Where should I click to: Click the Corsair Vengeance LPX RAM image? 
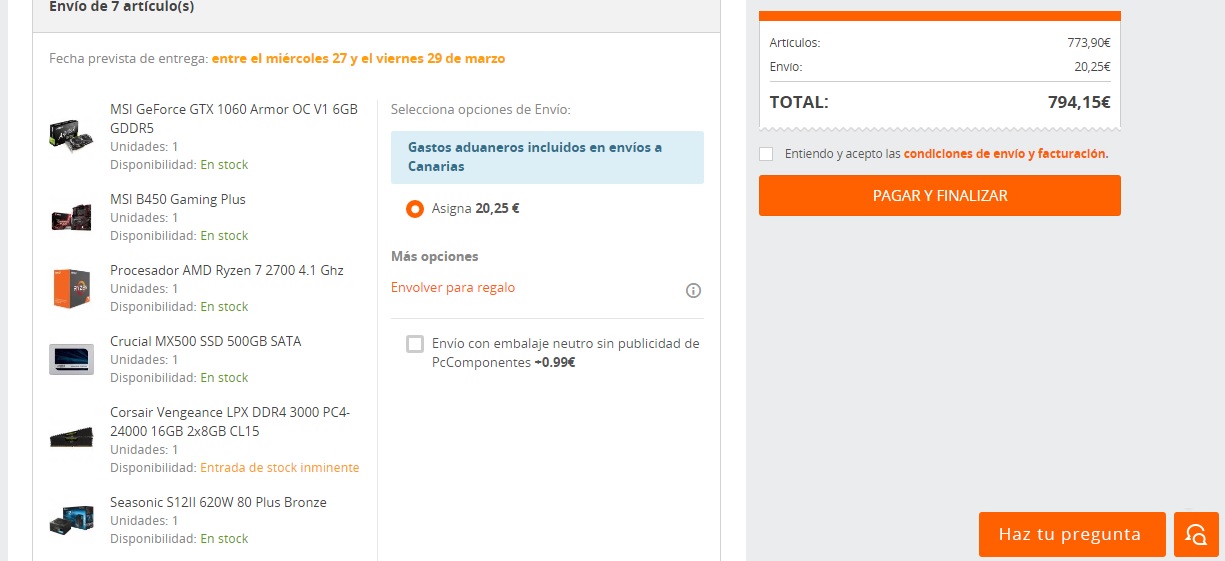[x=71, y=438]
